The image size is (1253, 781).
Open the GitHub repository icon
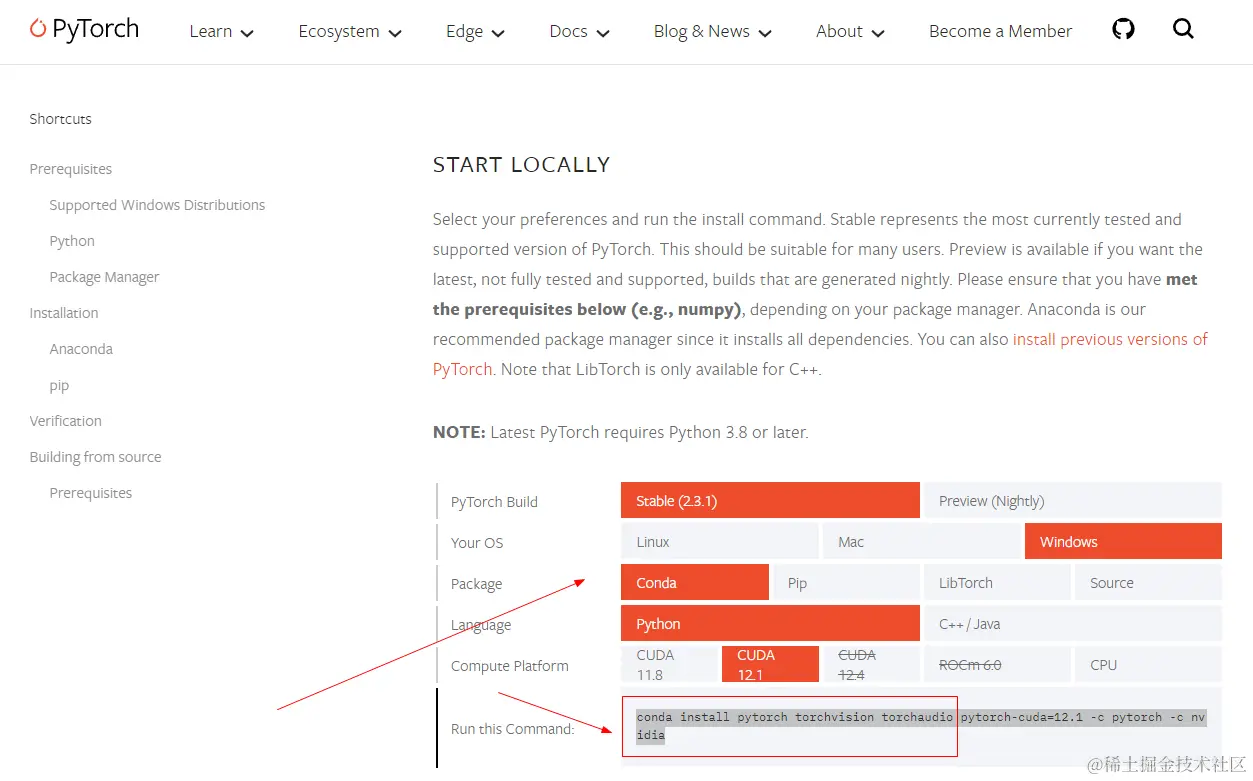coord(1123,29)
